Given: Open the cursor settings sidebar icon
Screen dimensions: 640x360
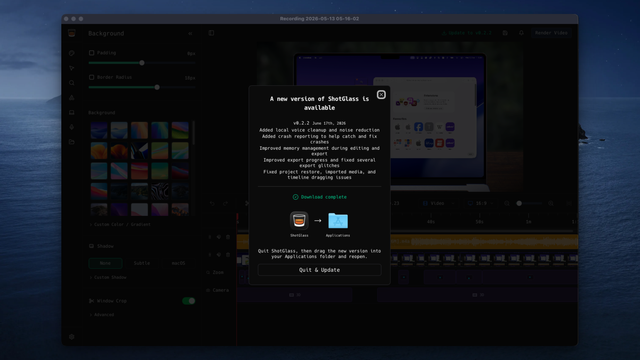Looking at the screenshot, I should (72, 68).
